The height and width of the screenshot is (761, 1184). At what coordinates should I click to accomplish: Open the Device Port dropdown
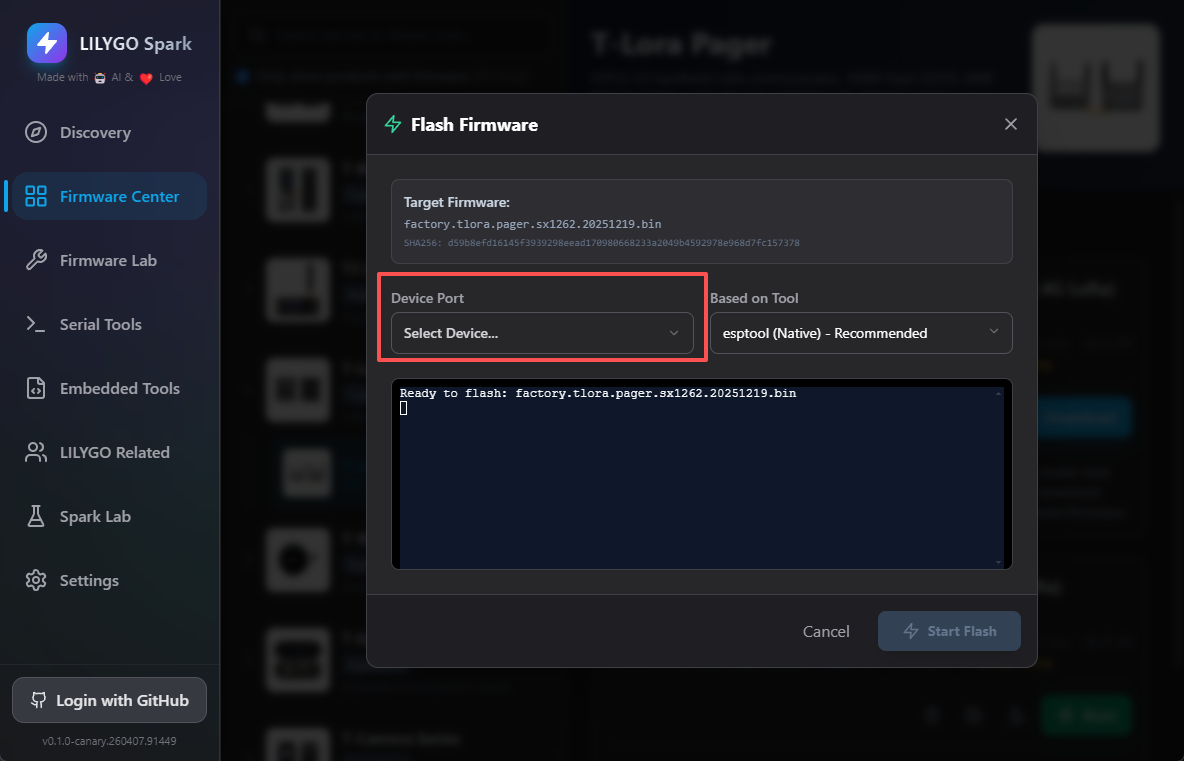tap(541, 333)
